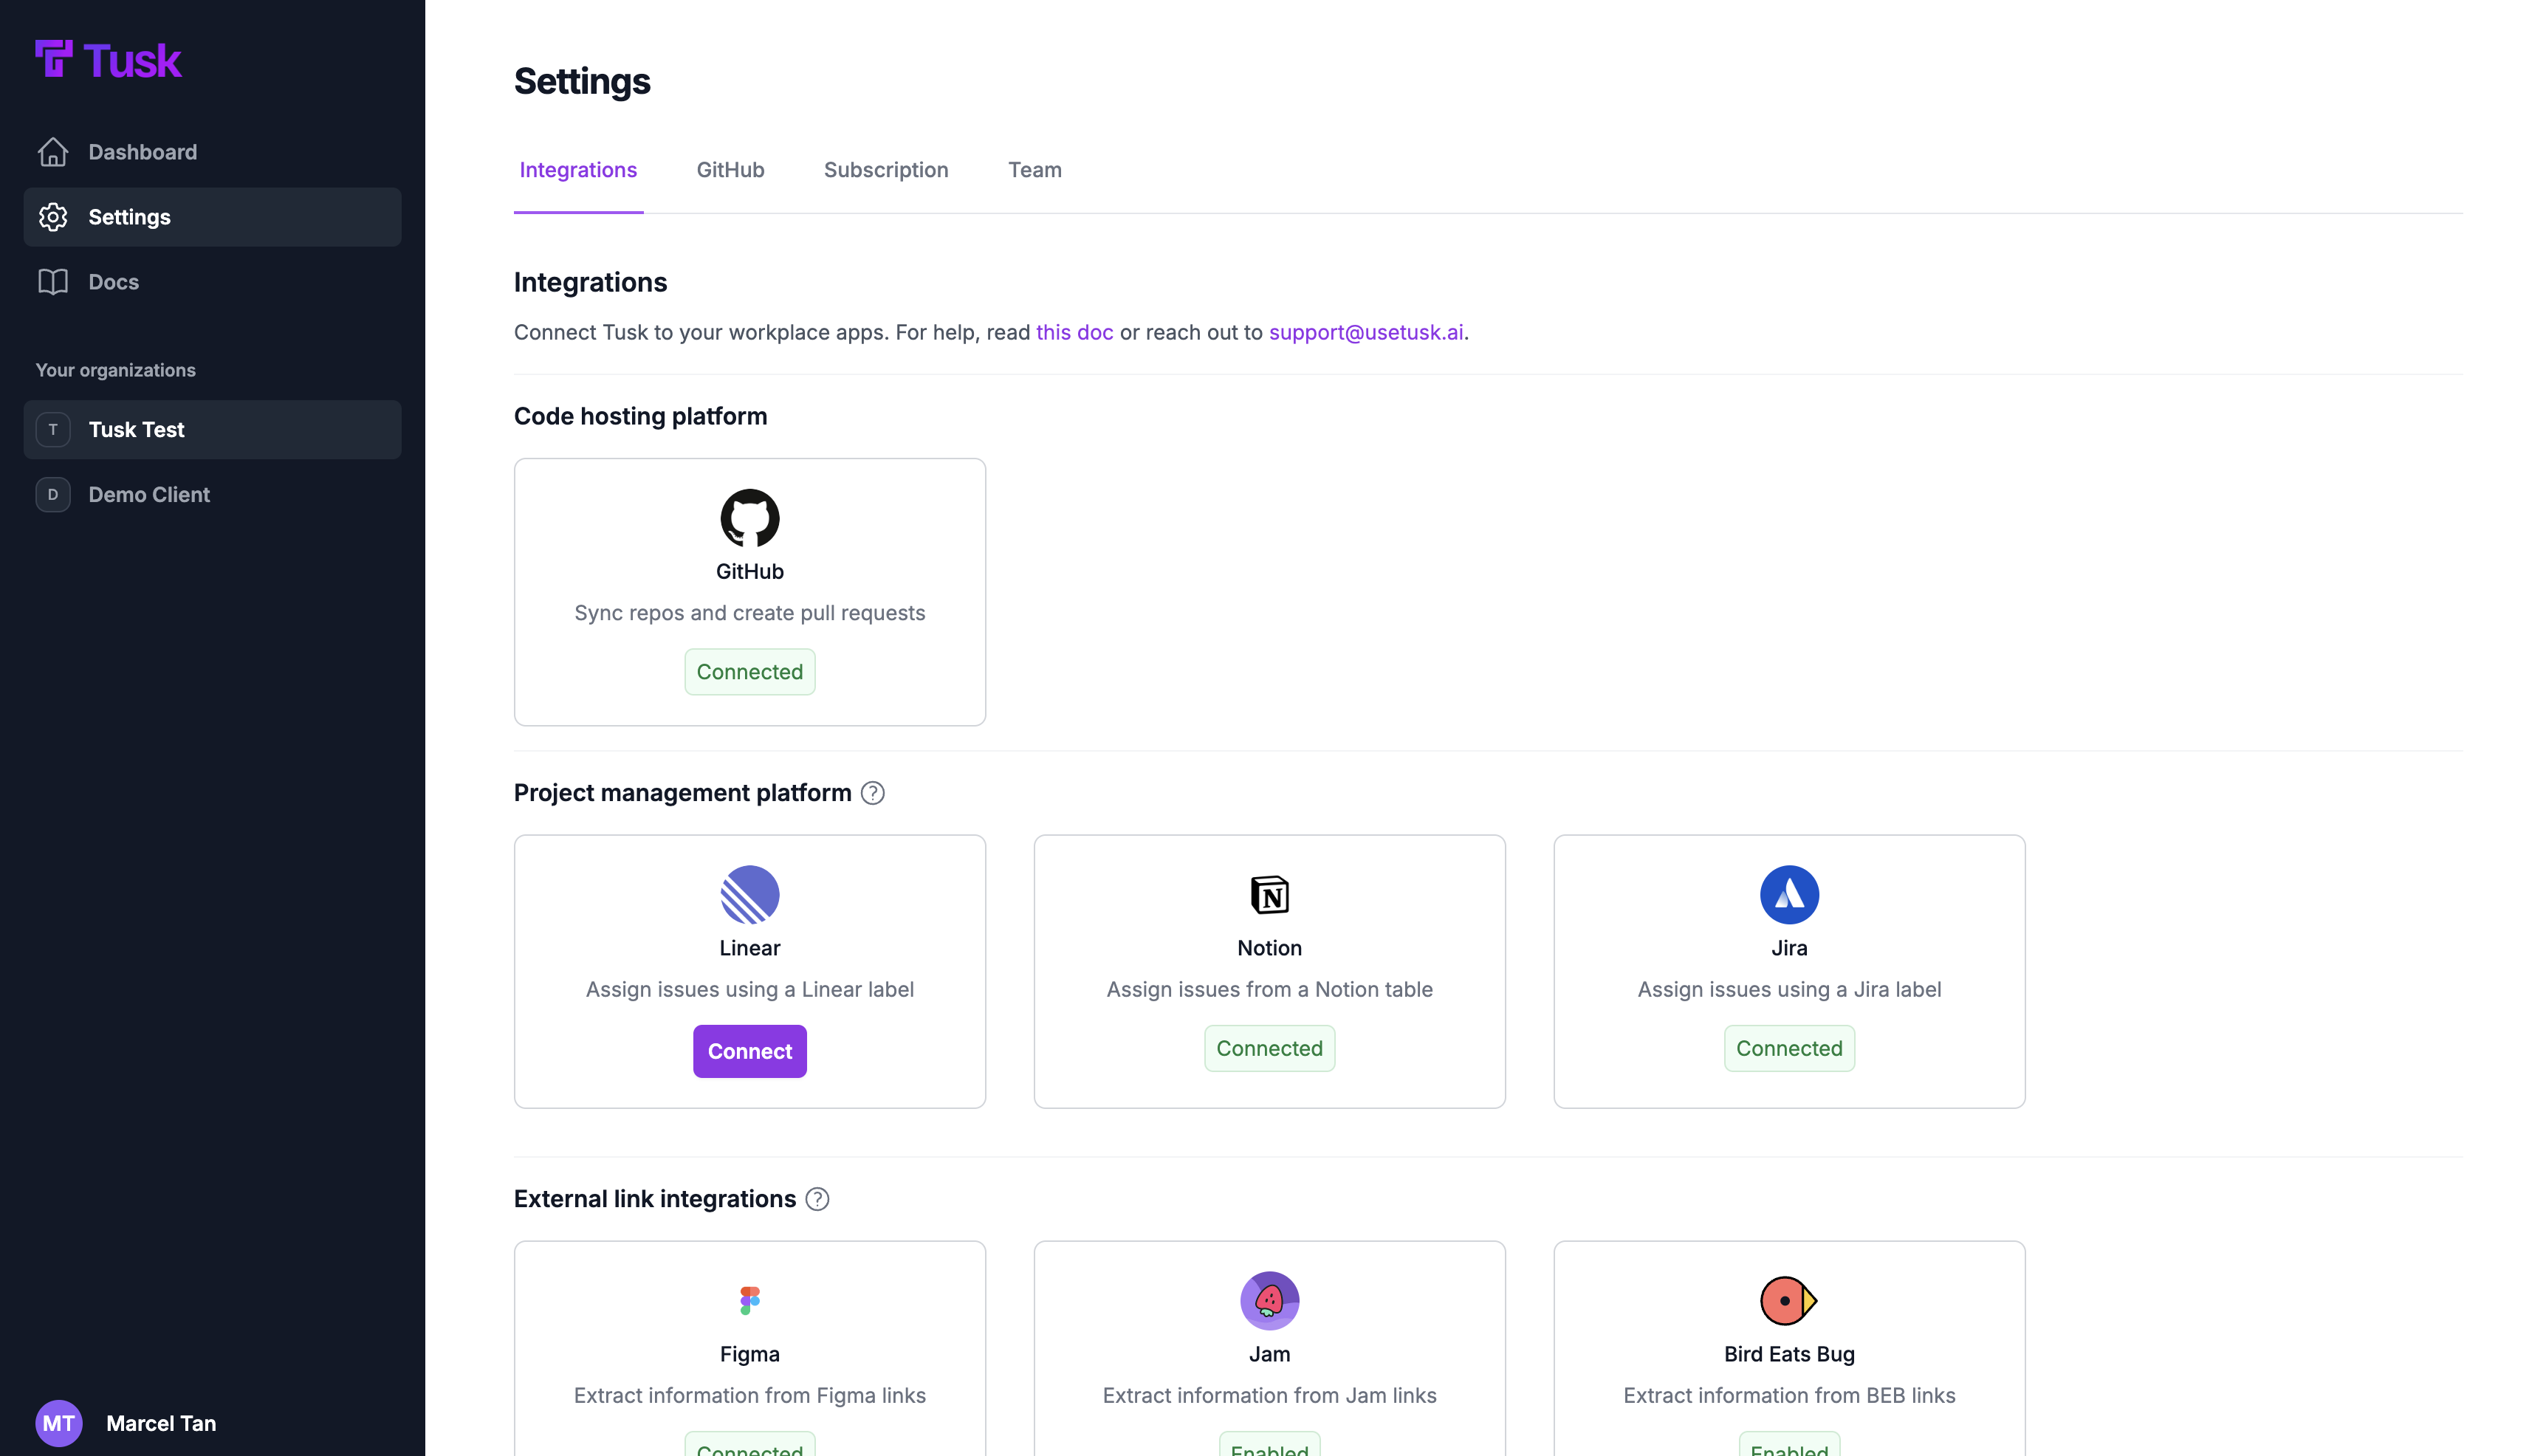The image size is (2546, 1456).
Task: Open Docs from the sidebar
Action: click(x=212, y=282)
